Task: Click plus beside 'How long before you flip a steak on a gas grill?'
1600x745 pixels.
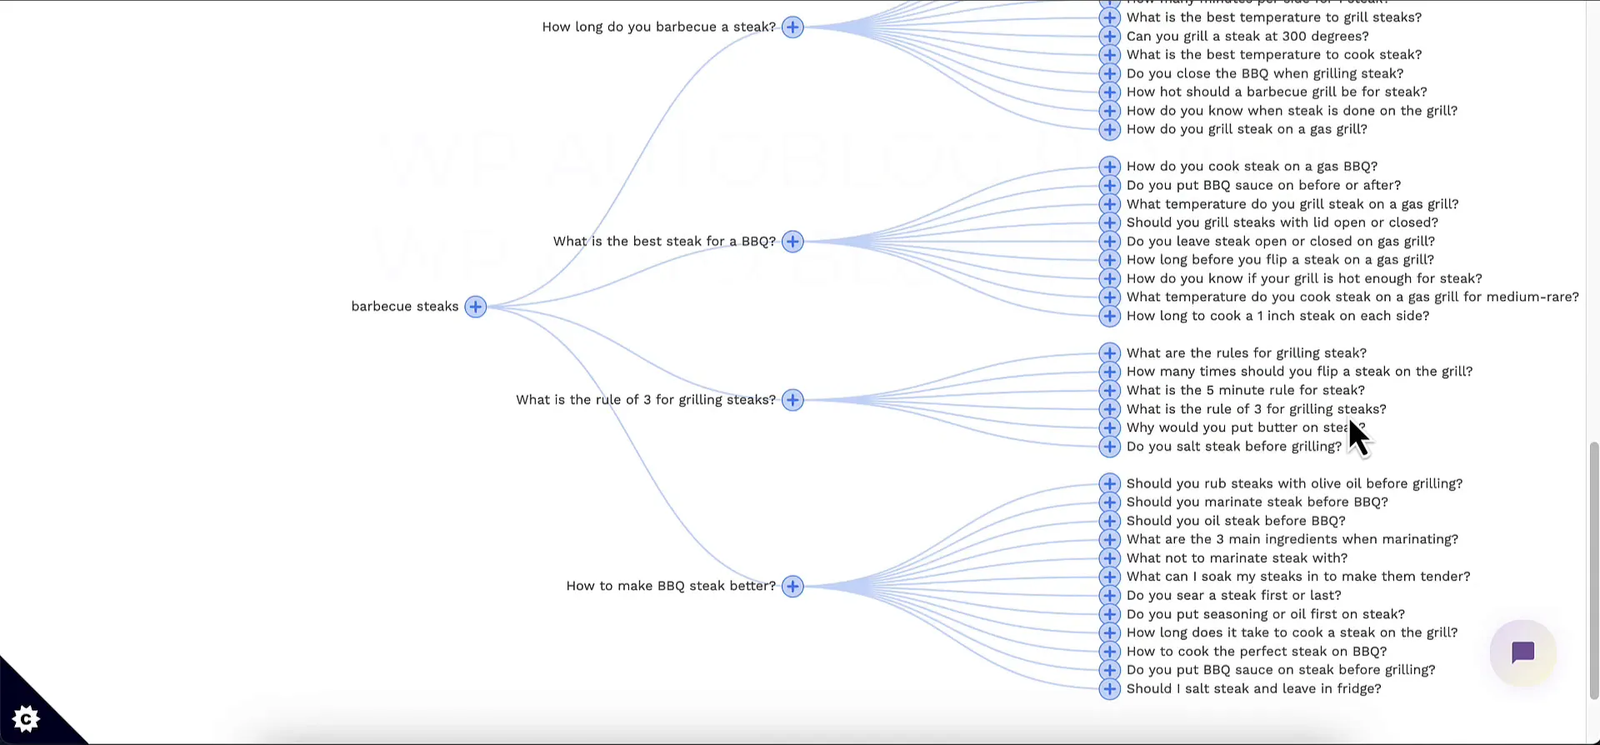Action: [x=1109, y=260]
